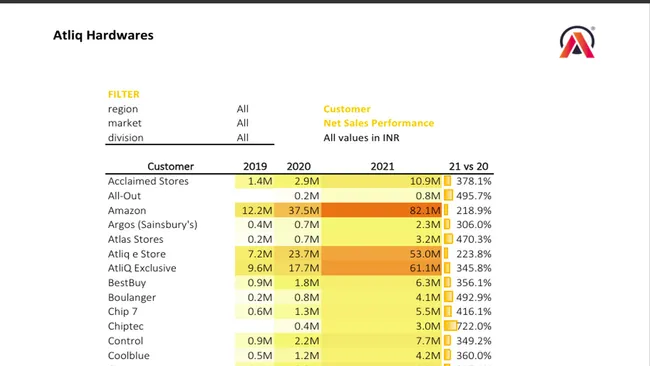The image size is (650, 366).
Task: Select the 2021 column header
Action: click(382, 167)
